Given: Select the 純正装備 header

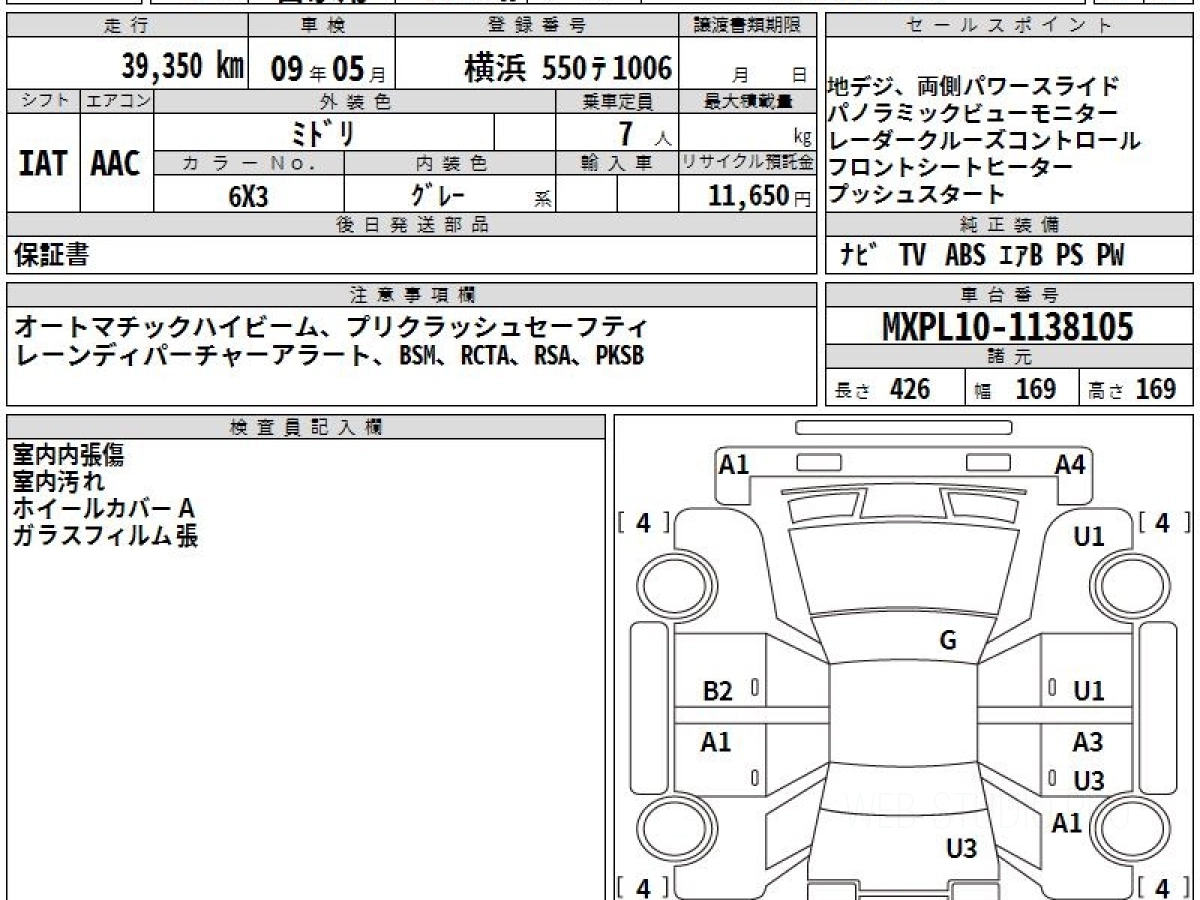Looking at the screenshot, I should click(x=1009, y=225).
